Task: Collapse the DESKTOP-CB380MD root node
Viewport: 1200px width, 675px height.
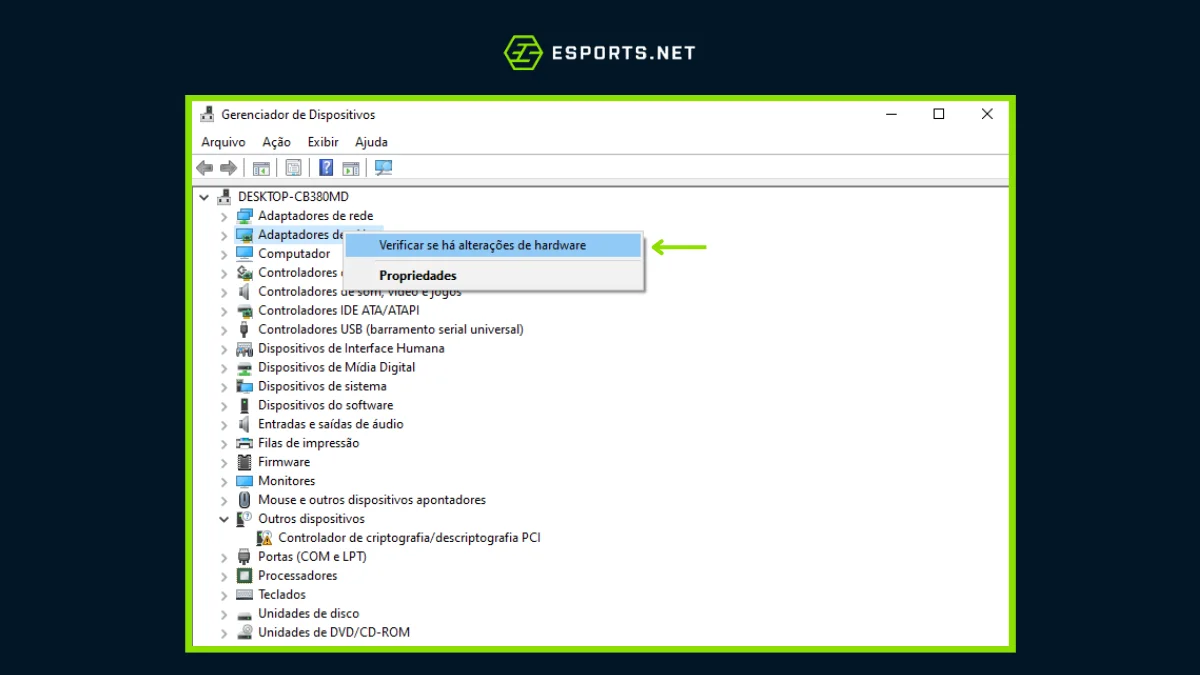Action: click(x=205, y=197)
